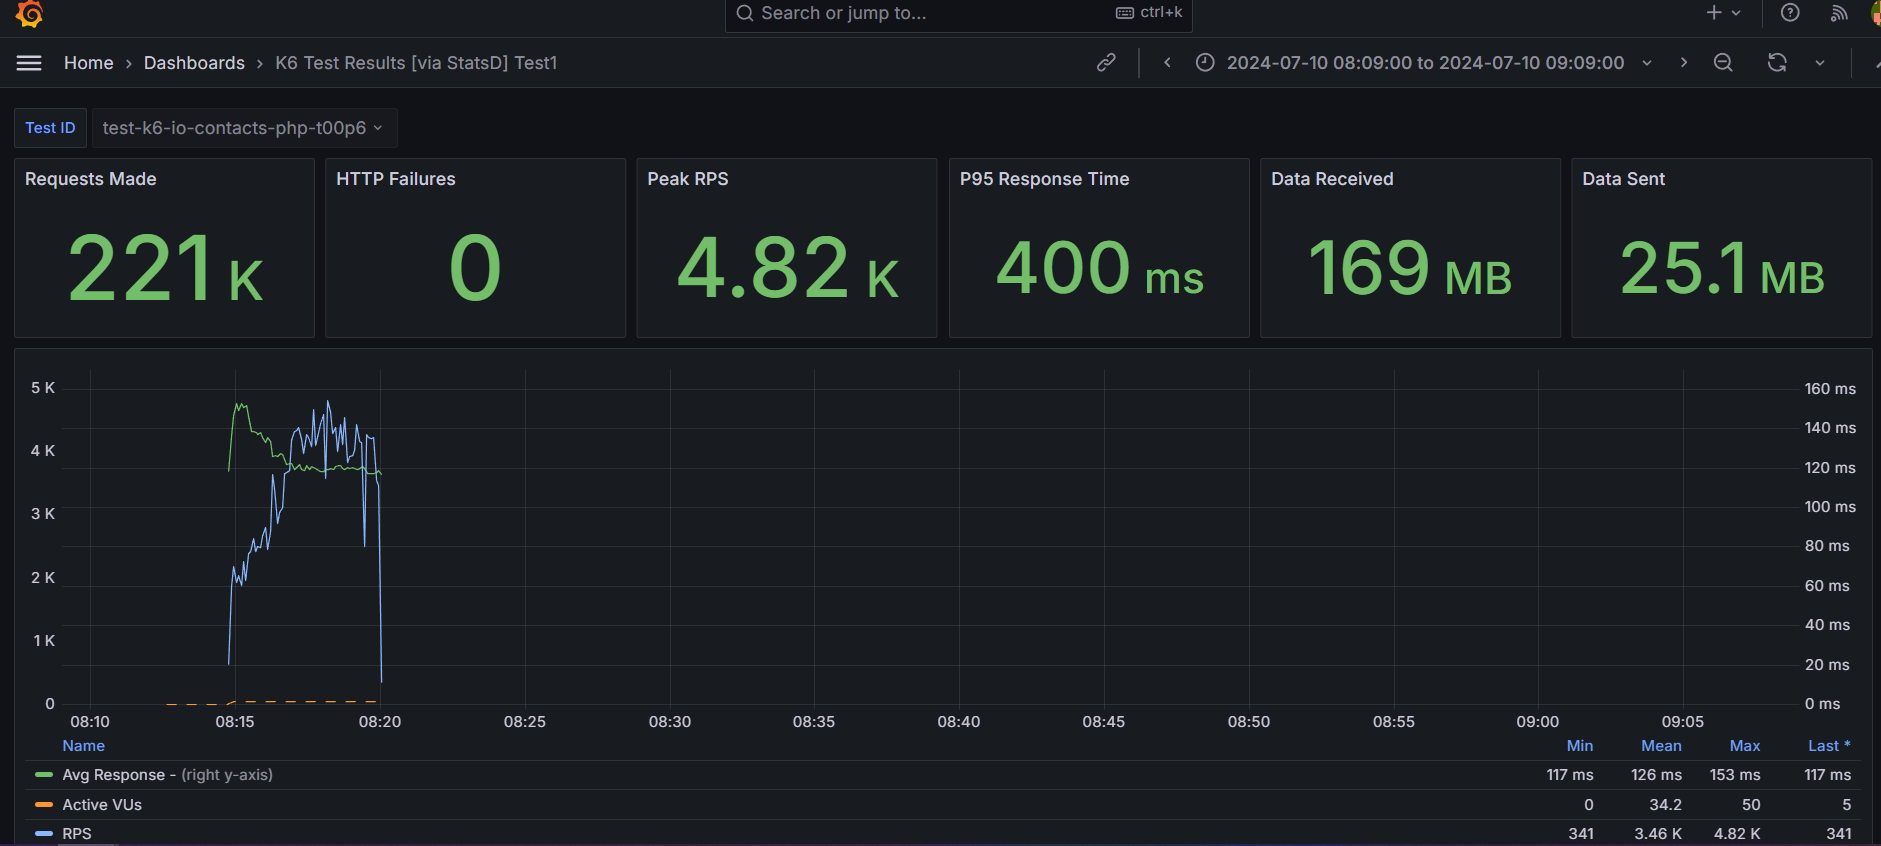The image size is (1881, 846).
Task: Open the help question mark icon
Action: 1790,13
